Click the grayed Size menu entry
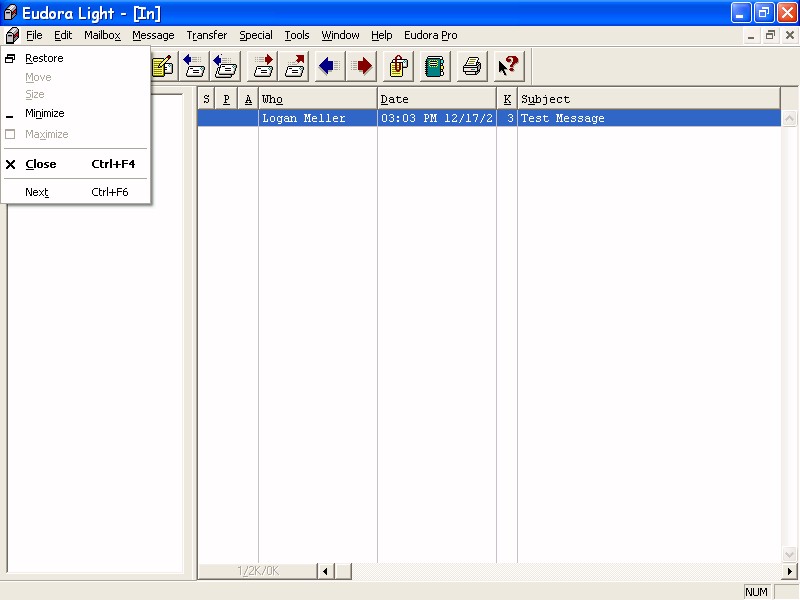The height and width of the screenshot is (600, 800). [76, 94]
